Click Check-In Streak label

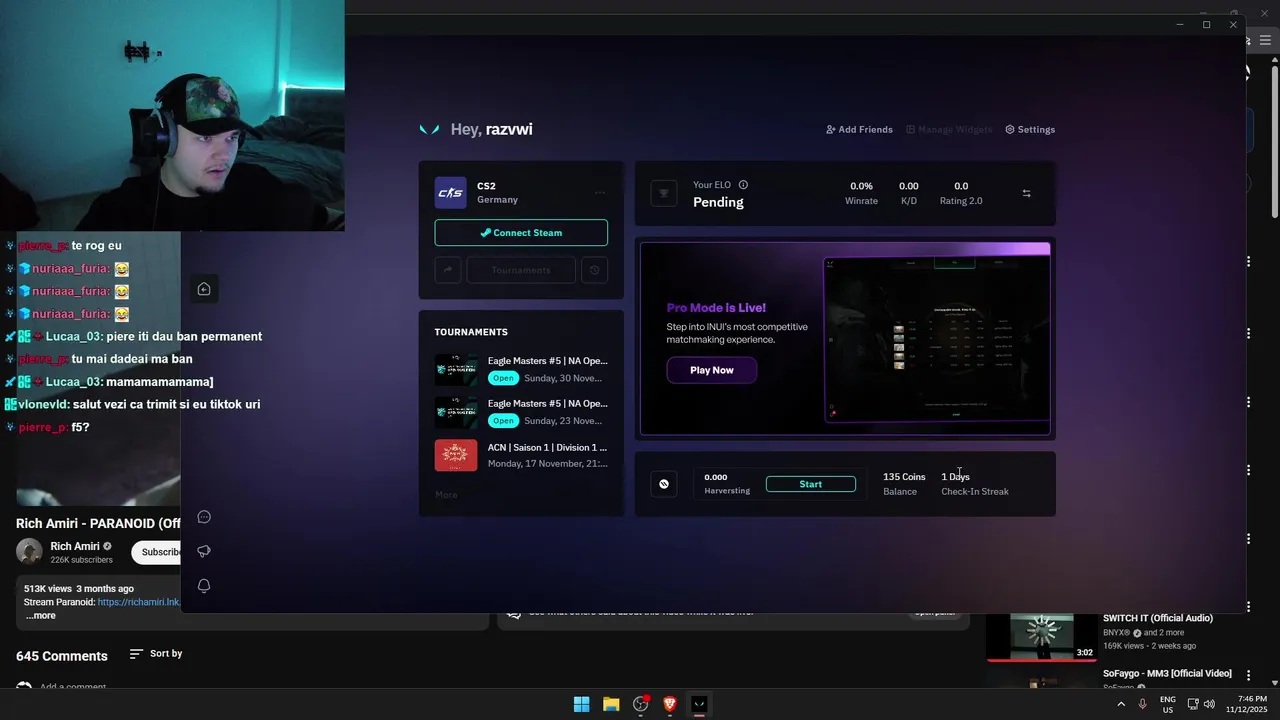[975, 492]
